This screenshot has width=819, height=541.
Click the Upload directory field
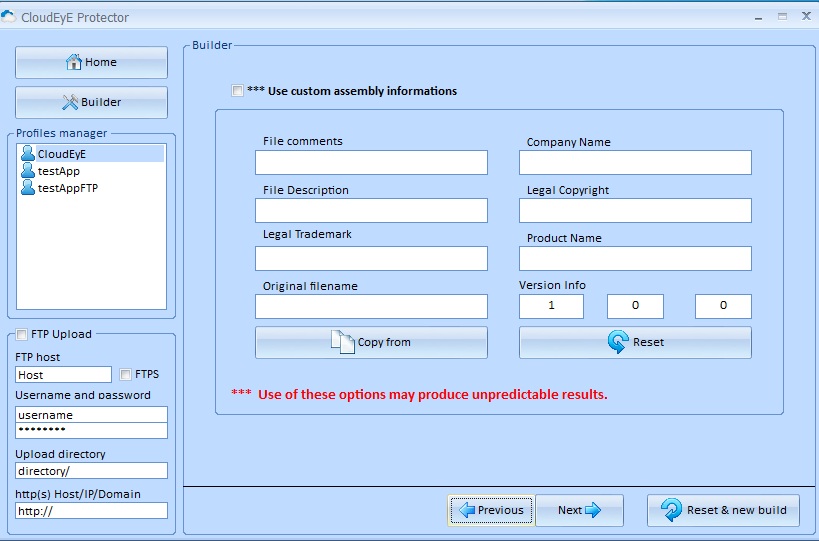pyautogui.click(x=91, y=471)
